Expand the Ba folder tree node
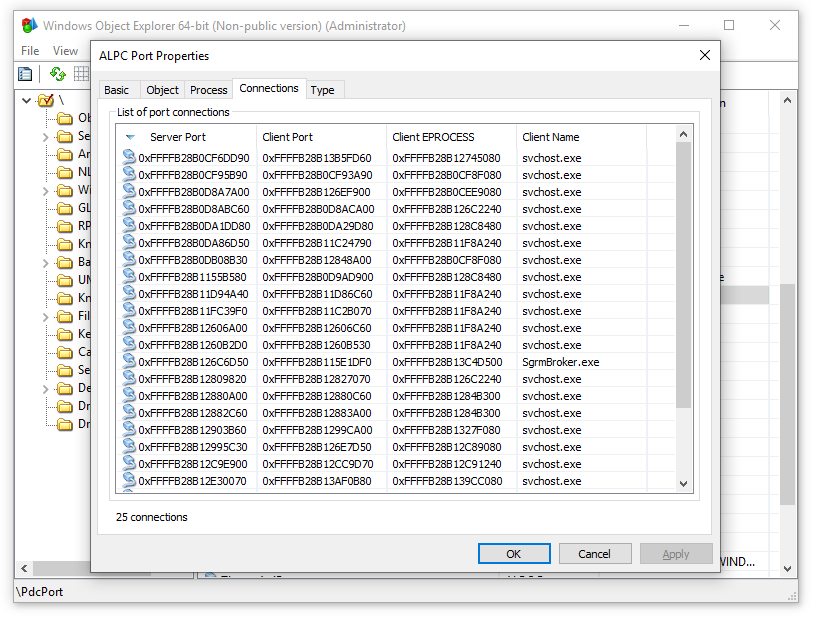The height and width of the screenshot is (617, 814). 46,263
